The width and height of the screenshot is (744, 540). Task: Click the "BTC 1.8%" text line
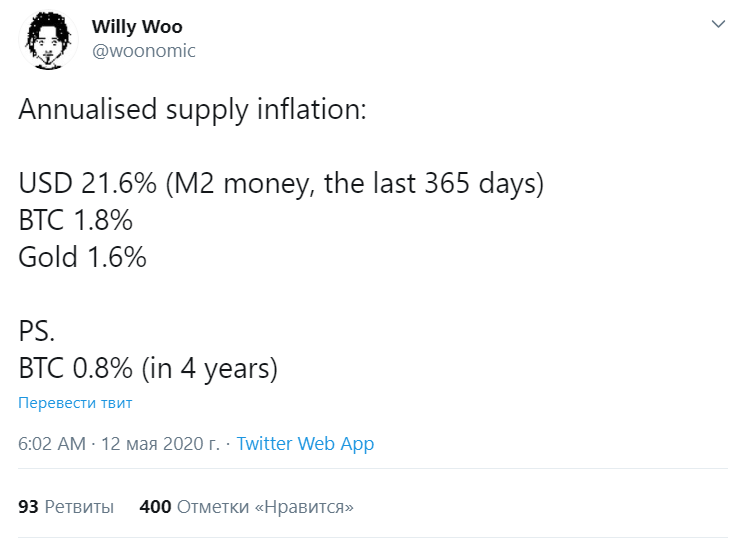coord(75,220)
